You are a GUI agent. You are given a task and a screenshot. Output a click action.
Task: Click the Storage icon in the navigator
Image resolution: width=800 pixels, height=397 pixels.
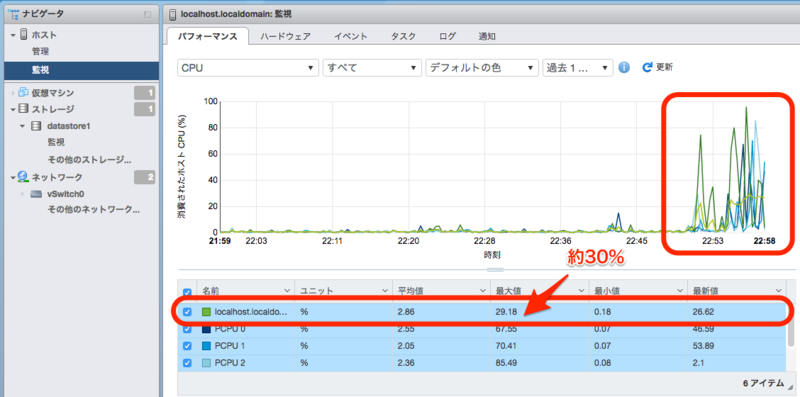[23, 109]
